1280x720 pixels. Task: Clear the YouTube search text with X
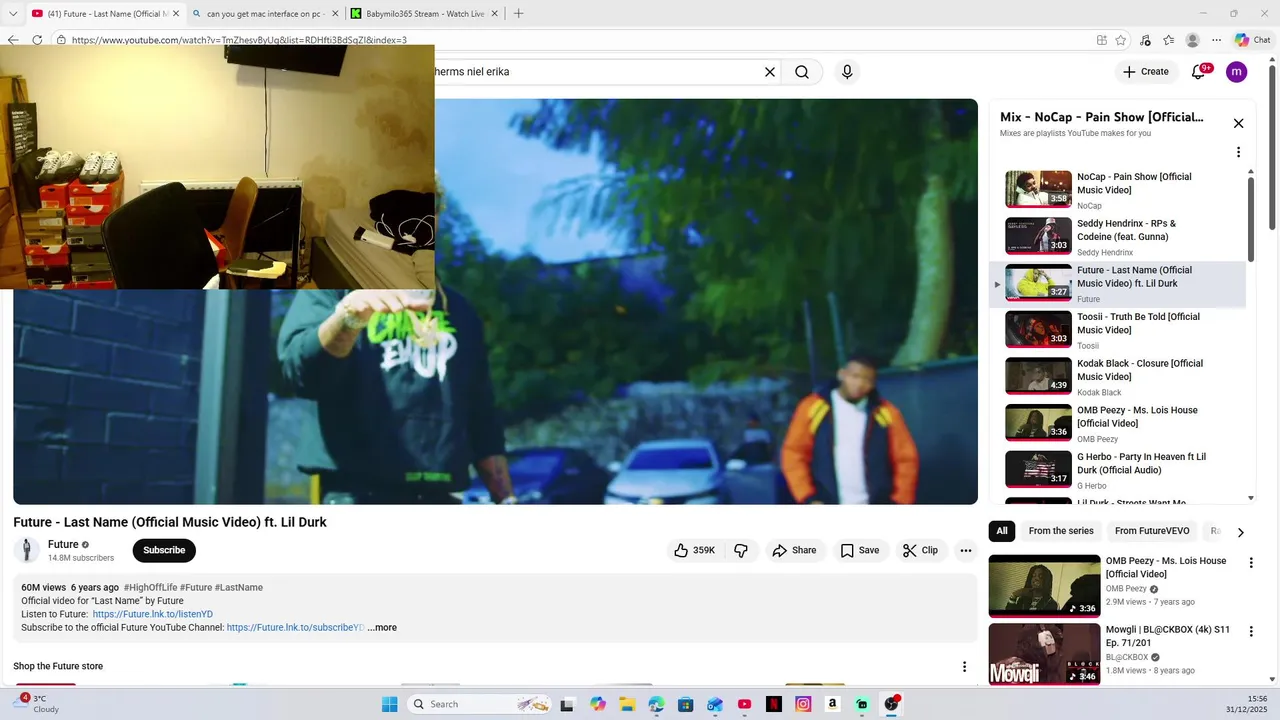[x=770, y=72]
